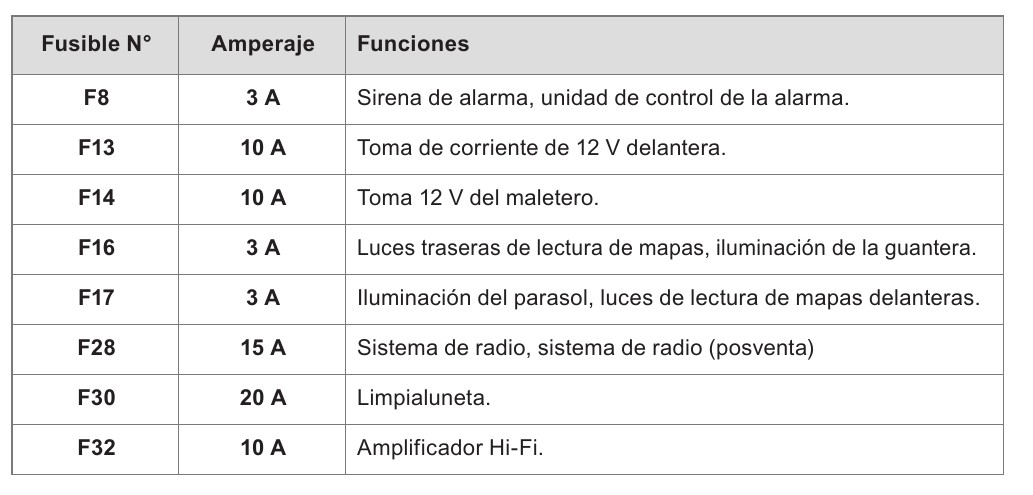Click the 15 A amperage value
The height and width of the screenshot is (495, 1033).
click(263, 348)
